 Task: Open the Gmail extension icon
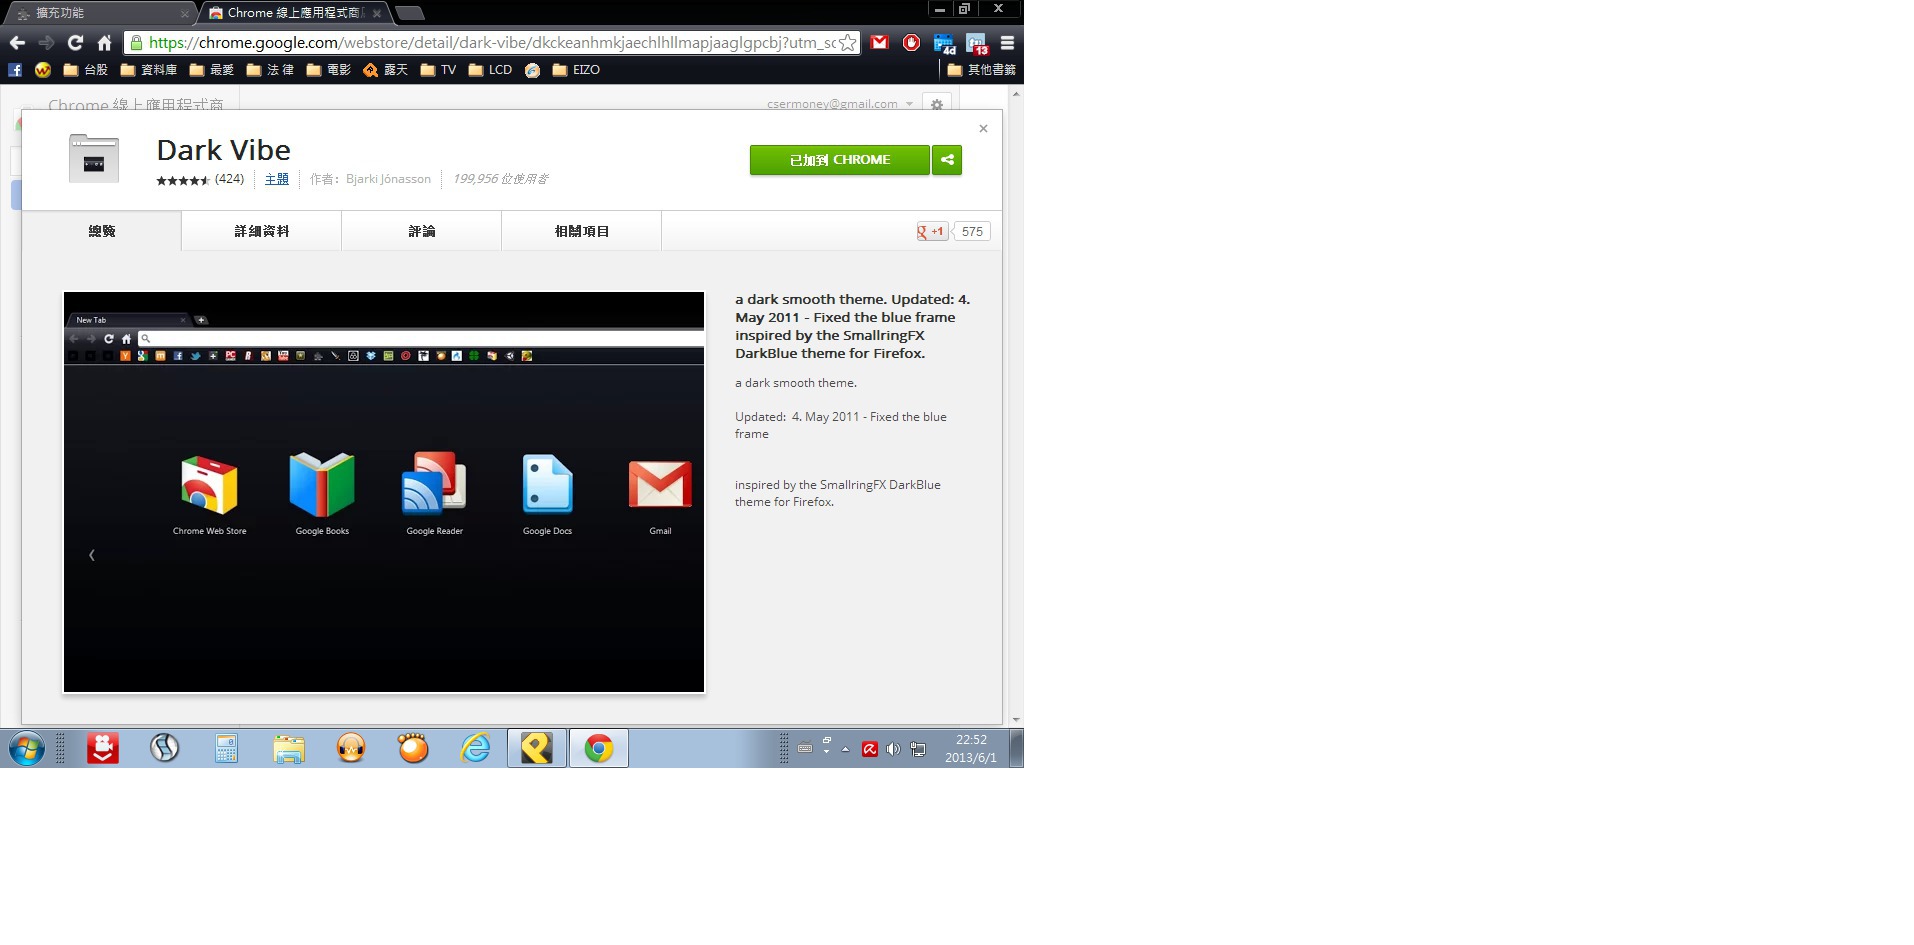click(x=879, y=43)
